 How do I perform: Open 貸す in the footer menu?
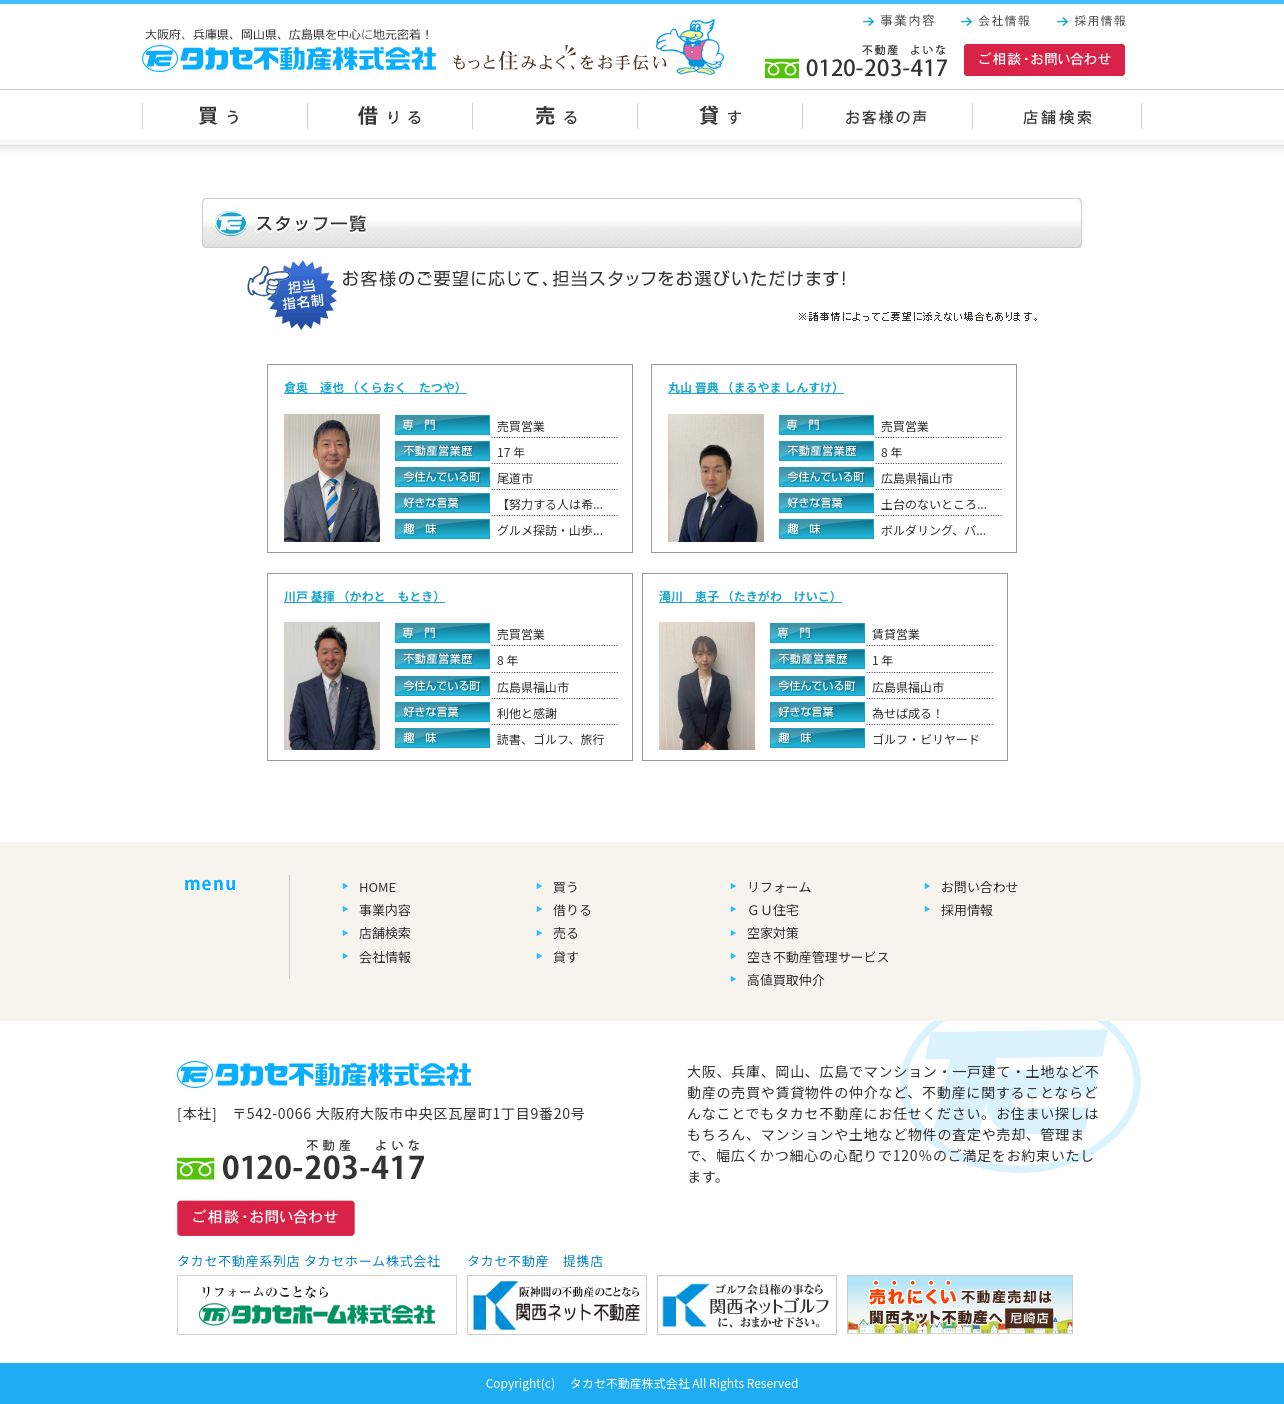(566, 958)
